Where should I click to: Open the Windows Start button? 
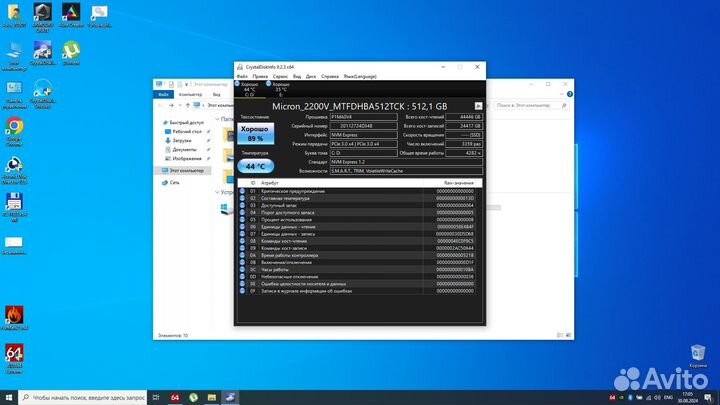[9, 397]
